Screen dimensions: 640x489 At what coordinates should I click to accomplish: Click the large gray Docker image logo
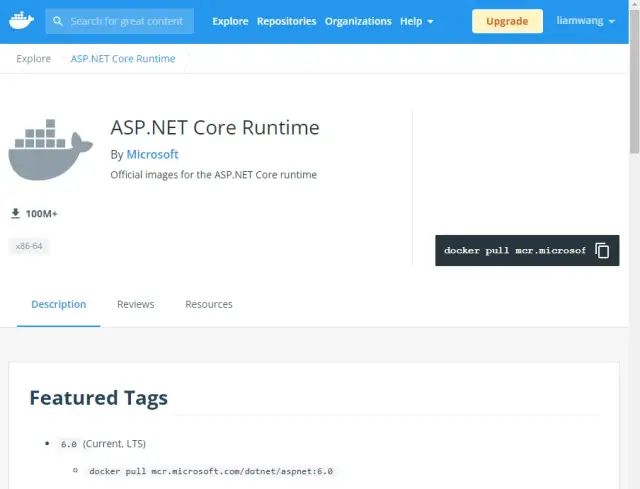[51, 150]
